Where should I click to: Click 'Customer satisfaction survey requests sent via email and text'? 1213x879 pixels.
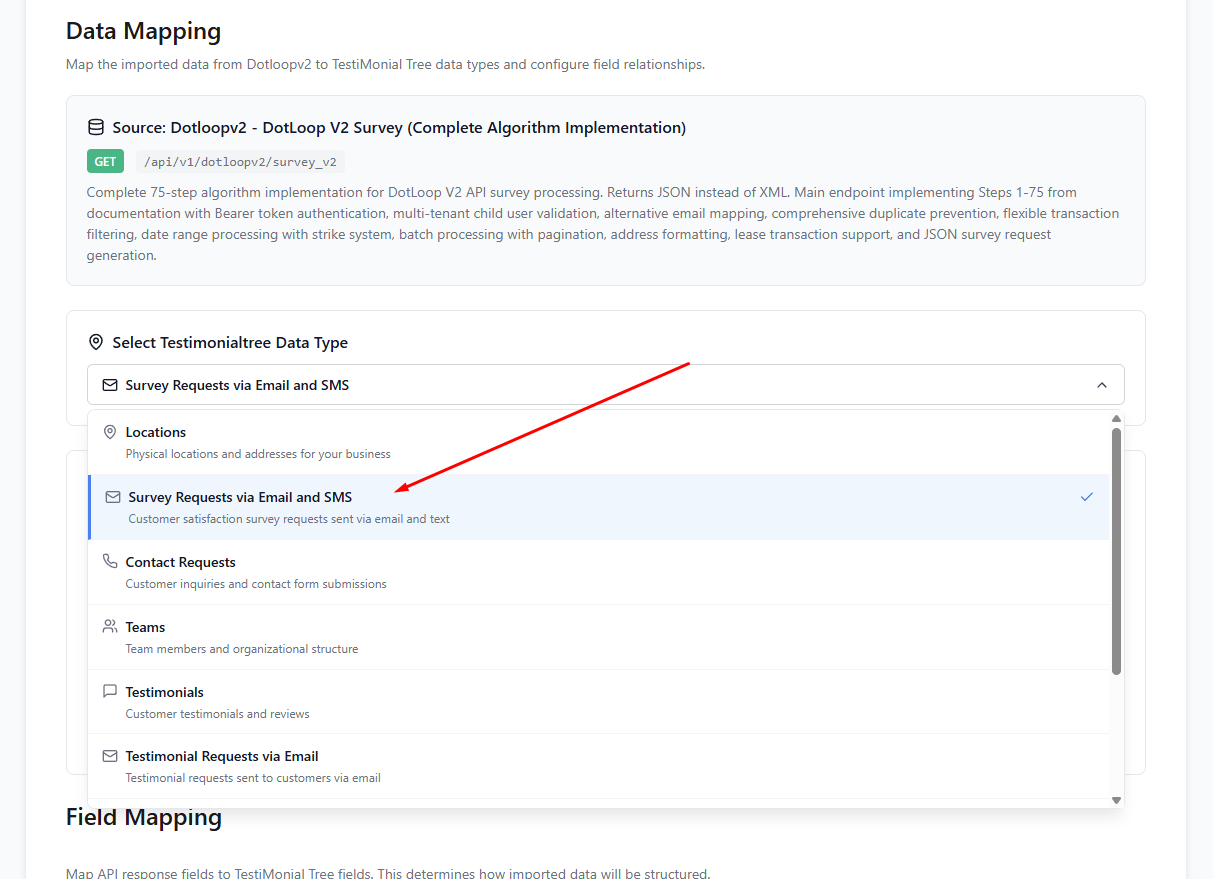point(289,519)
